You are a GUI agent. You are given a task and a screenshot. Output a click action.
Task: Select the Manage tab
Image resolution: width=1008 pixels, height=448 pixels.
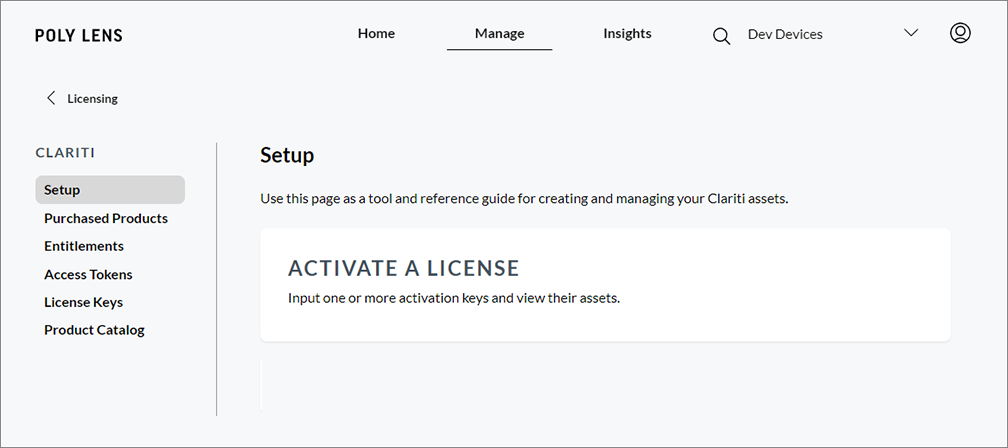point(500,33)
